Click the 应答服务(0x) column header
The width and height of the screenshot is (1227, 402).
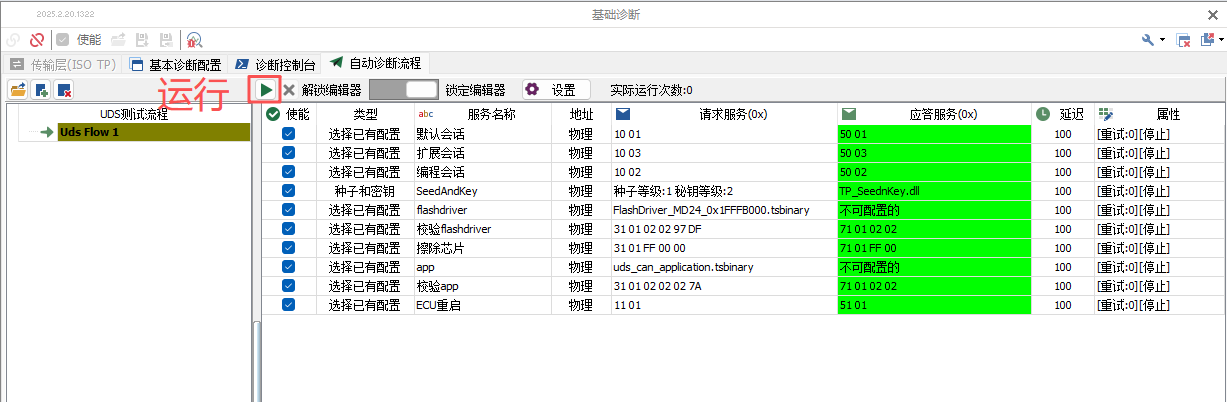click(934, 114)
